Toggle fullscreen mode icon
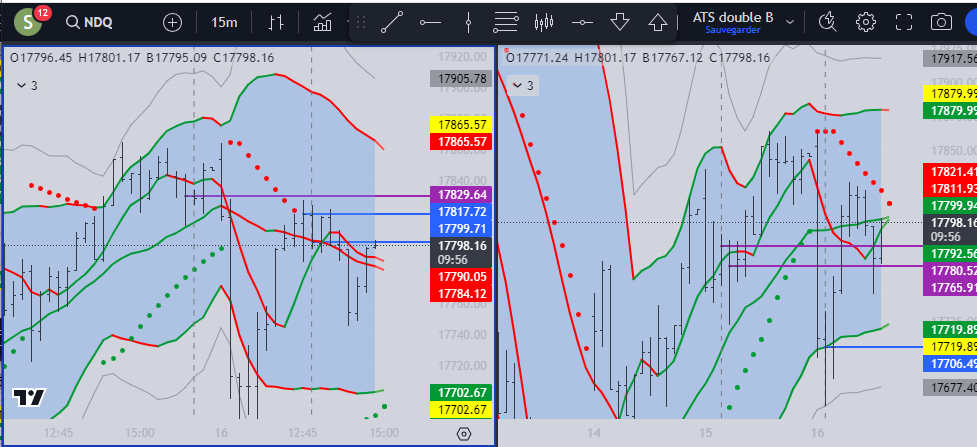 [903, 22]
